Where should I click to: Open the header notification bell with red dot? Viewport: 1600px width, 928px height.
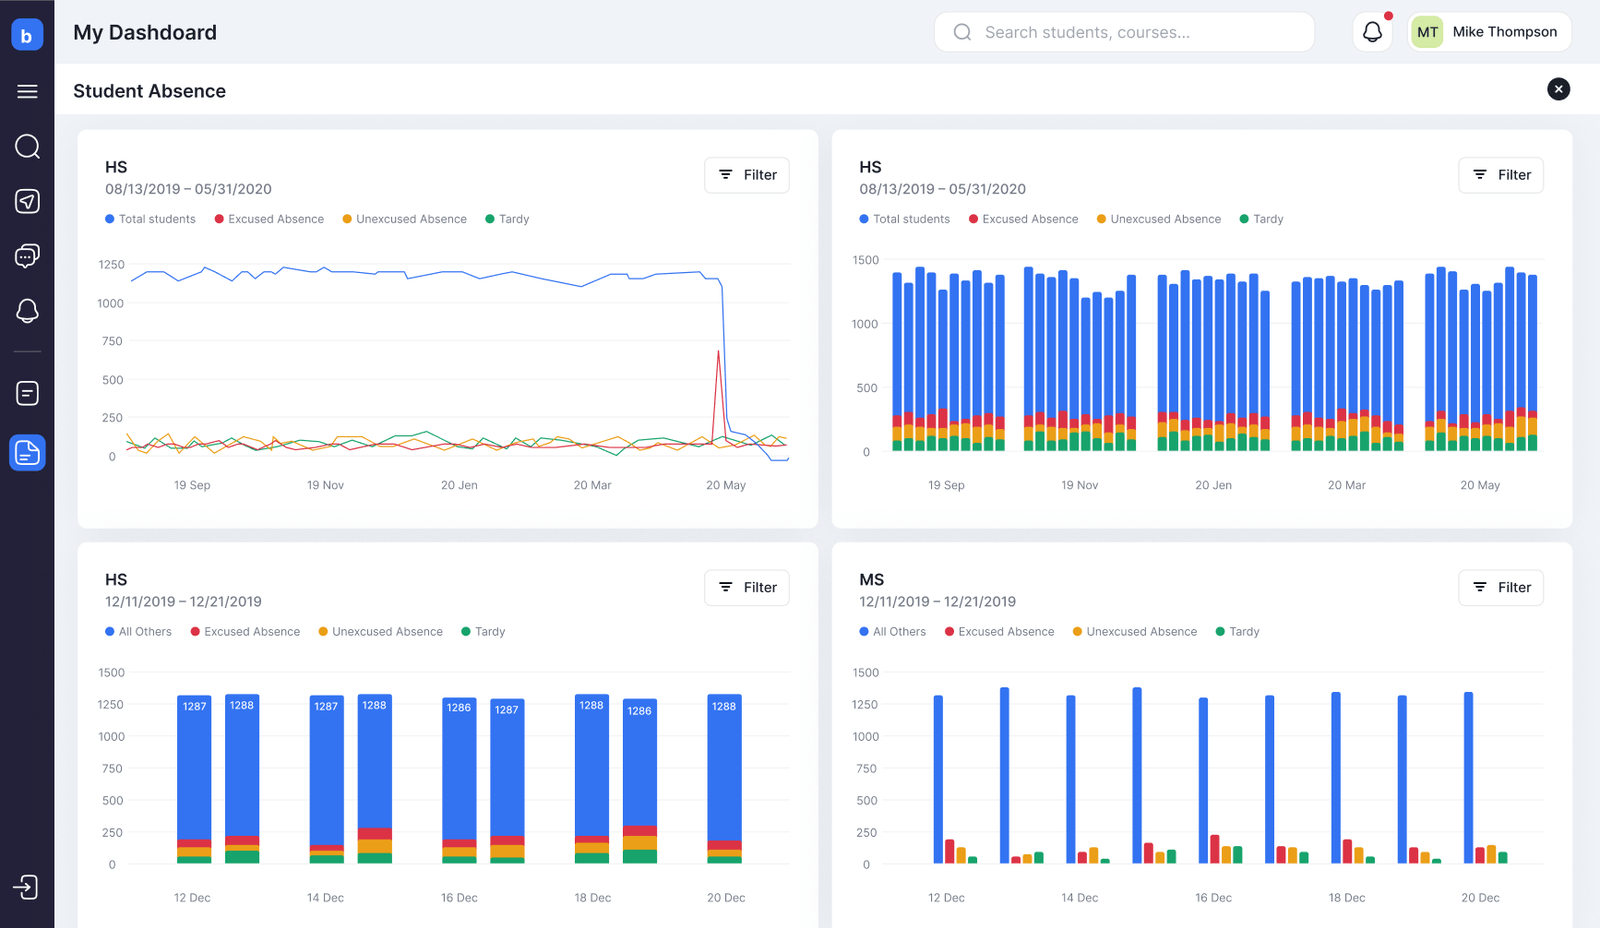point(1372,32)
